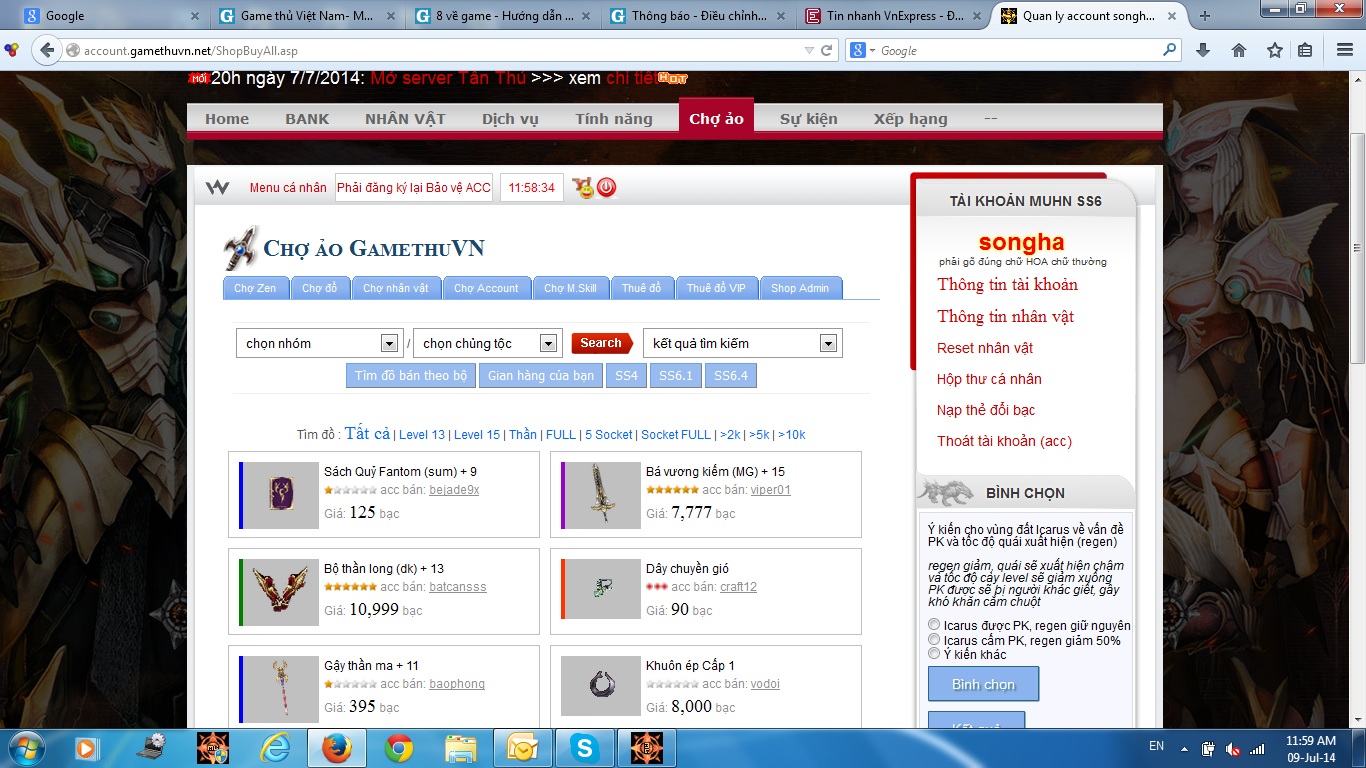Switch to the Chợ Zen tab
This screenshot has height=768, width=1366.
click(x=255, y=288)
